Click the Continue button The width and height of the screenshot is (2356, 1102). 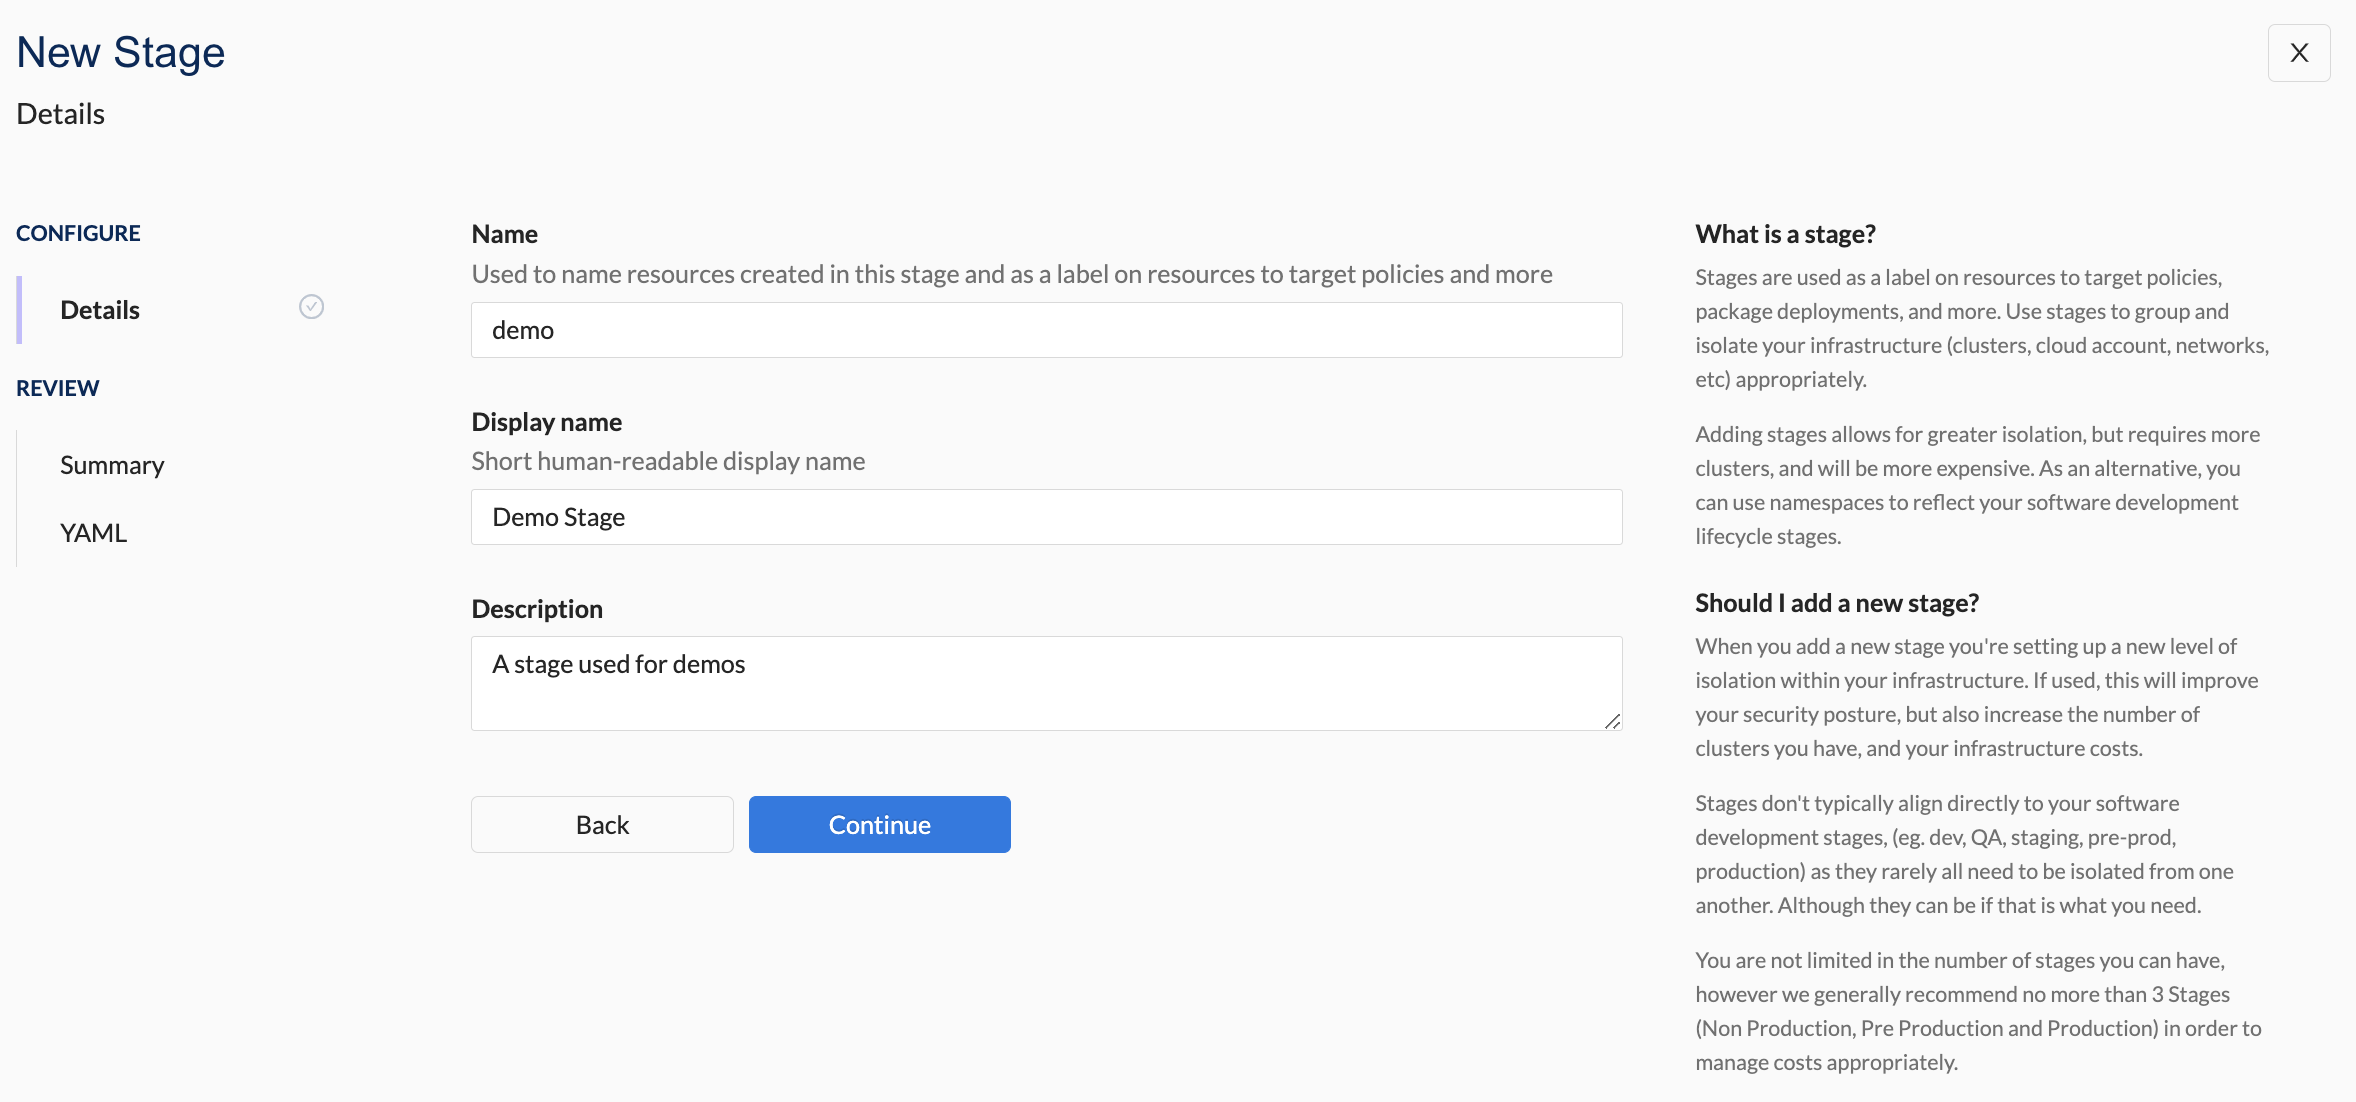click(879, 824)
